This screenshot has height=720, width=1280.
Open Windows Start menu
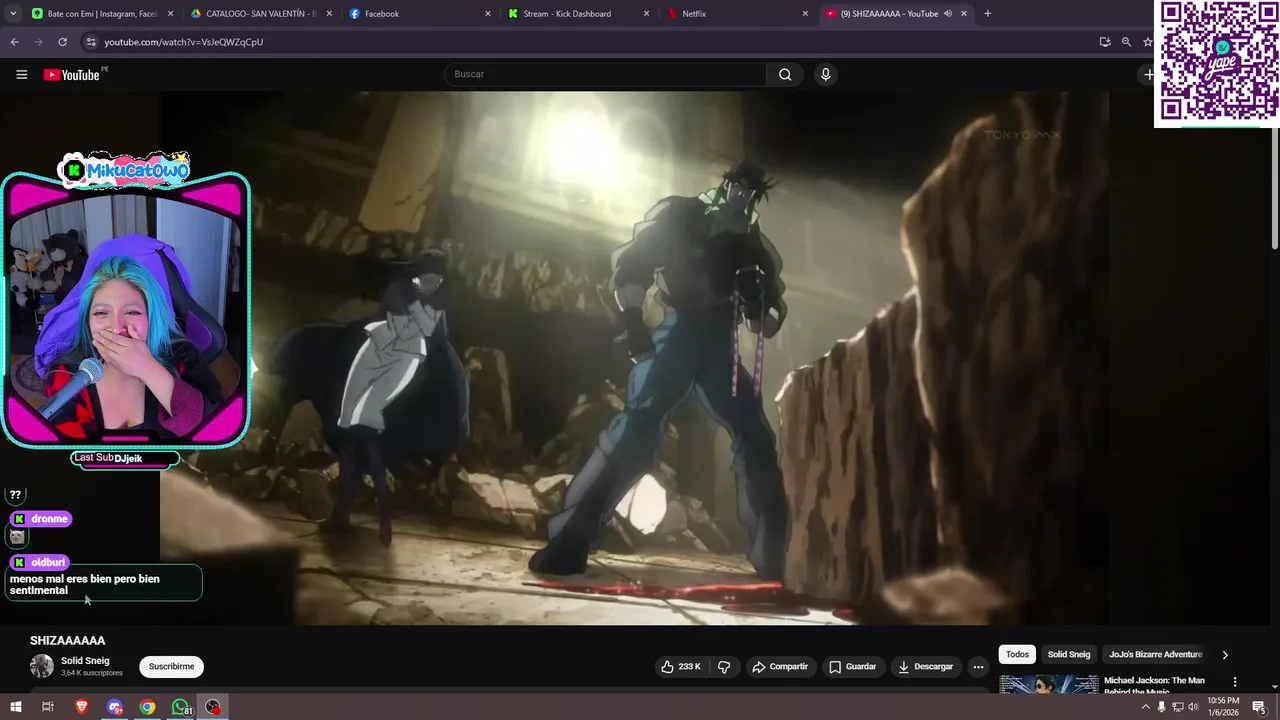(x=15, y=707)
